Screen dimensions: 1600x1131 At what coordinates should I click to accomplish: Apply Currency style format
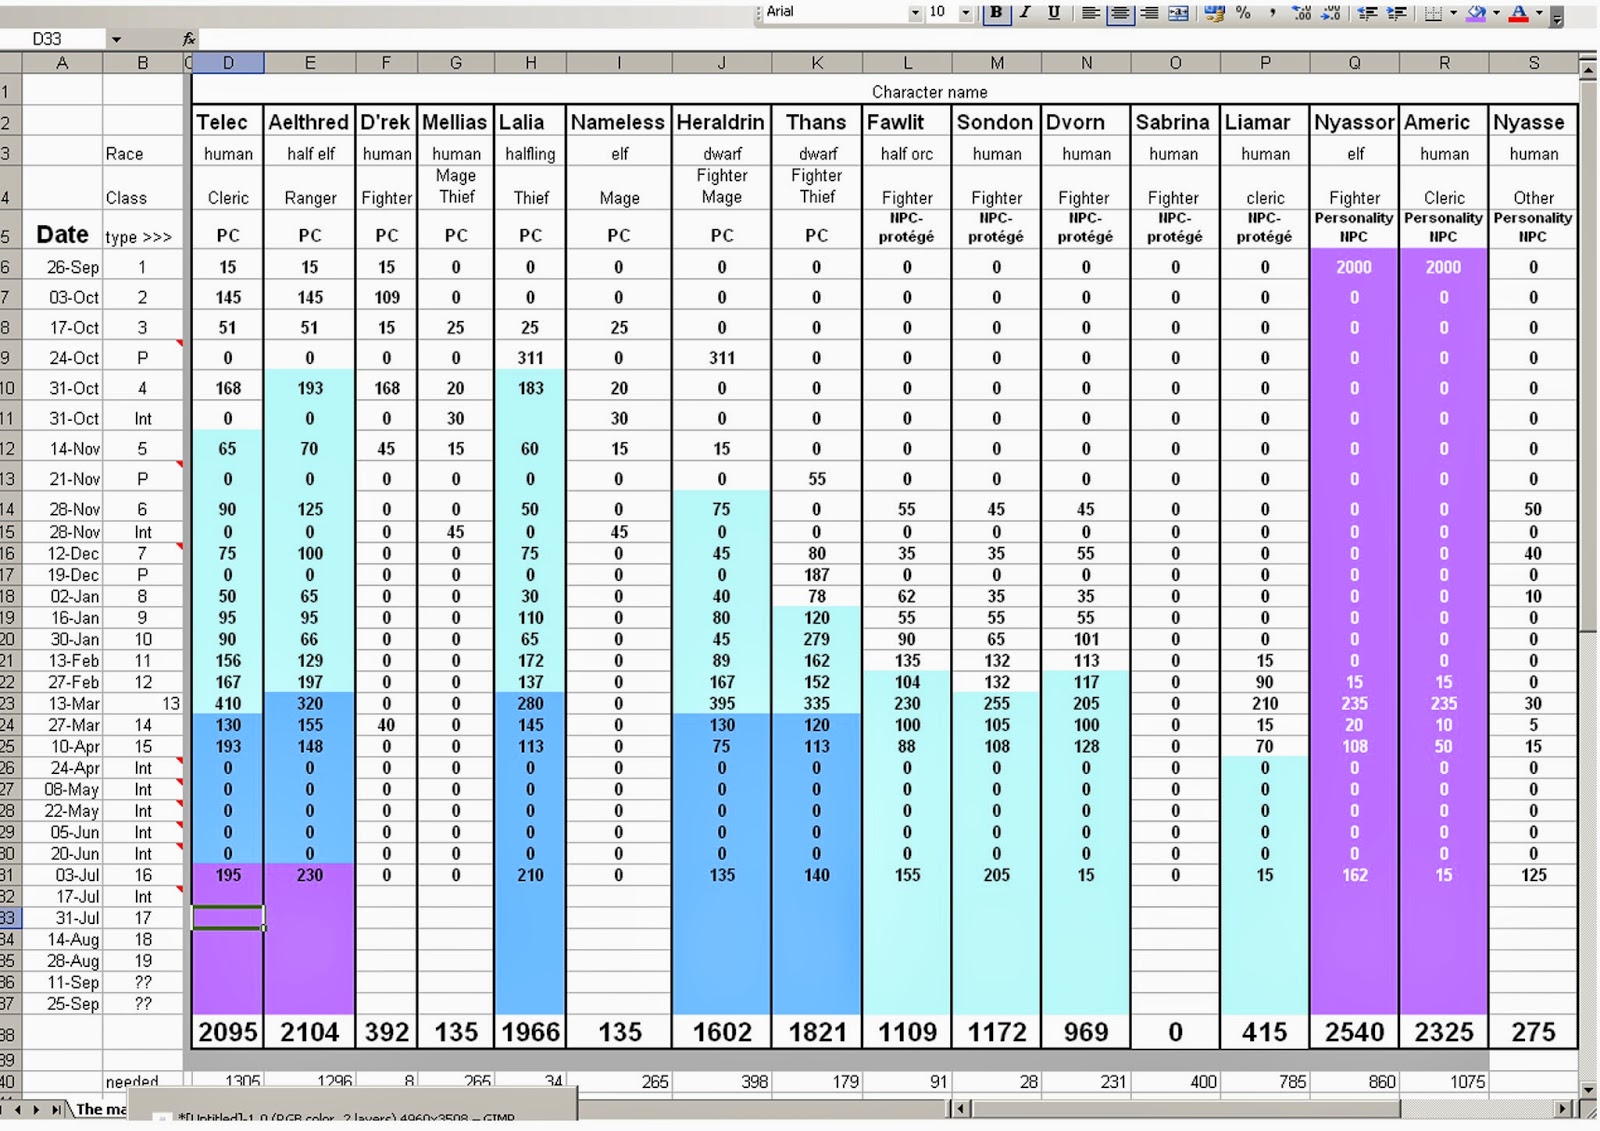click(1215, 13)
